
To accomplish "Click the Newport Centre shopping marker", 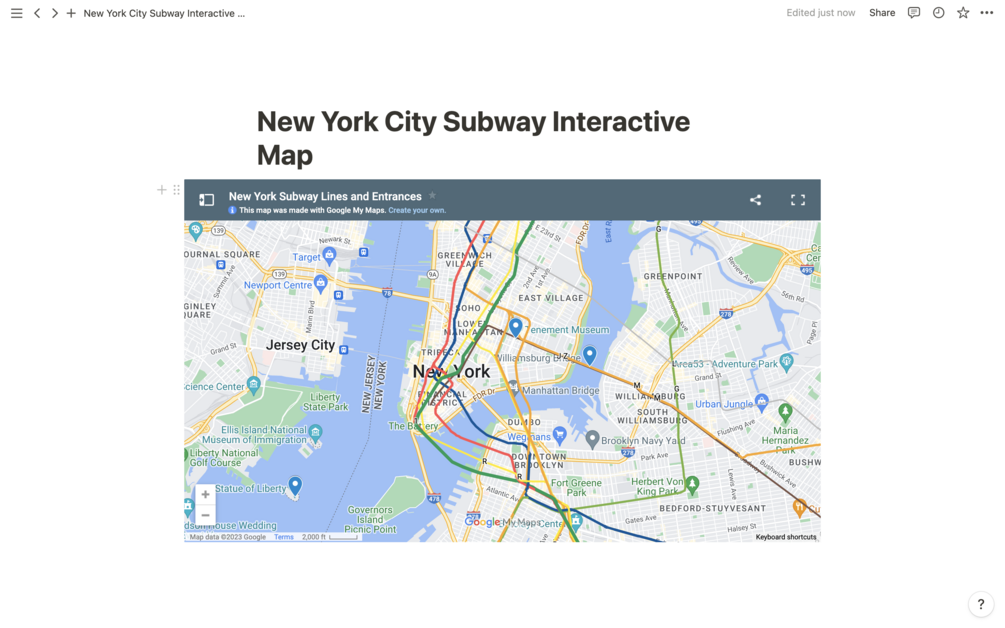I will 321,283.
